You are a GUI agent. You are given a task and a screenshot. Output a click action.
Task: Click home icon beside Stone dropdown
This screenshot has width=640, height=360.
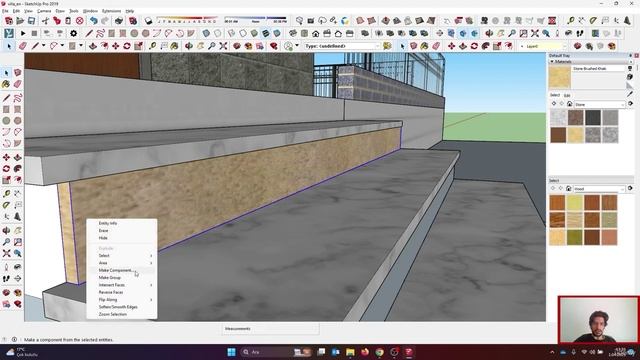coord(569,104)
